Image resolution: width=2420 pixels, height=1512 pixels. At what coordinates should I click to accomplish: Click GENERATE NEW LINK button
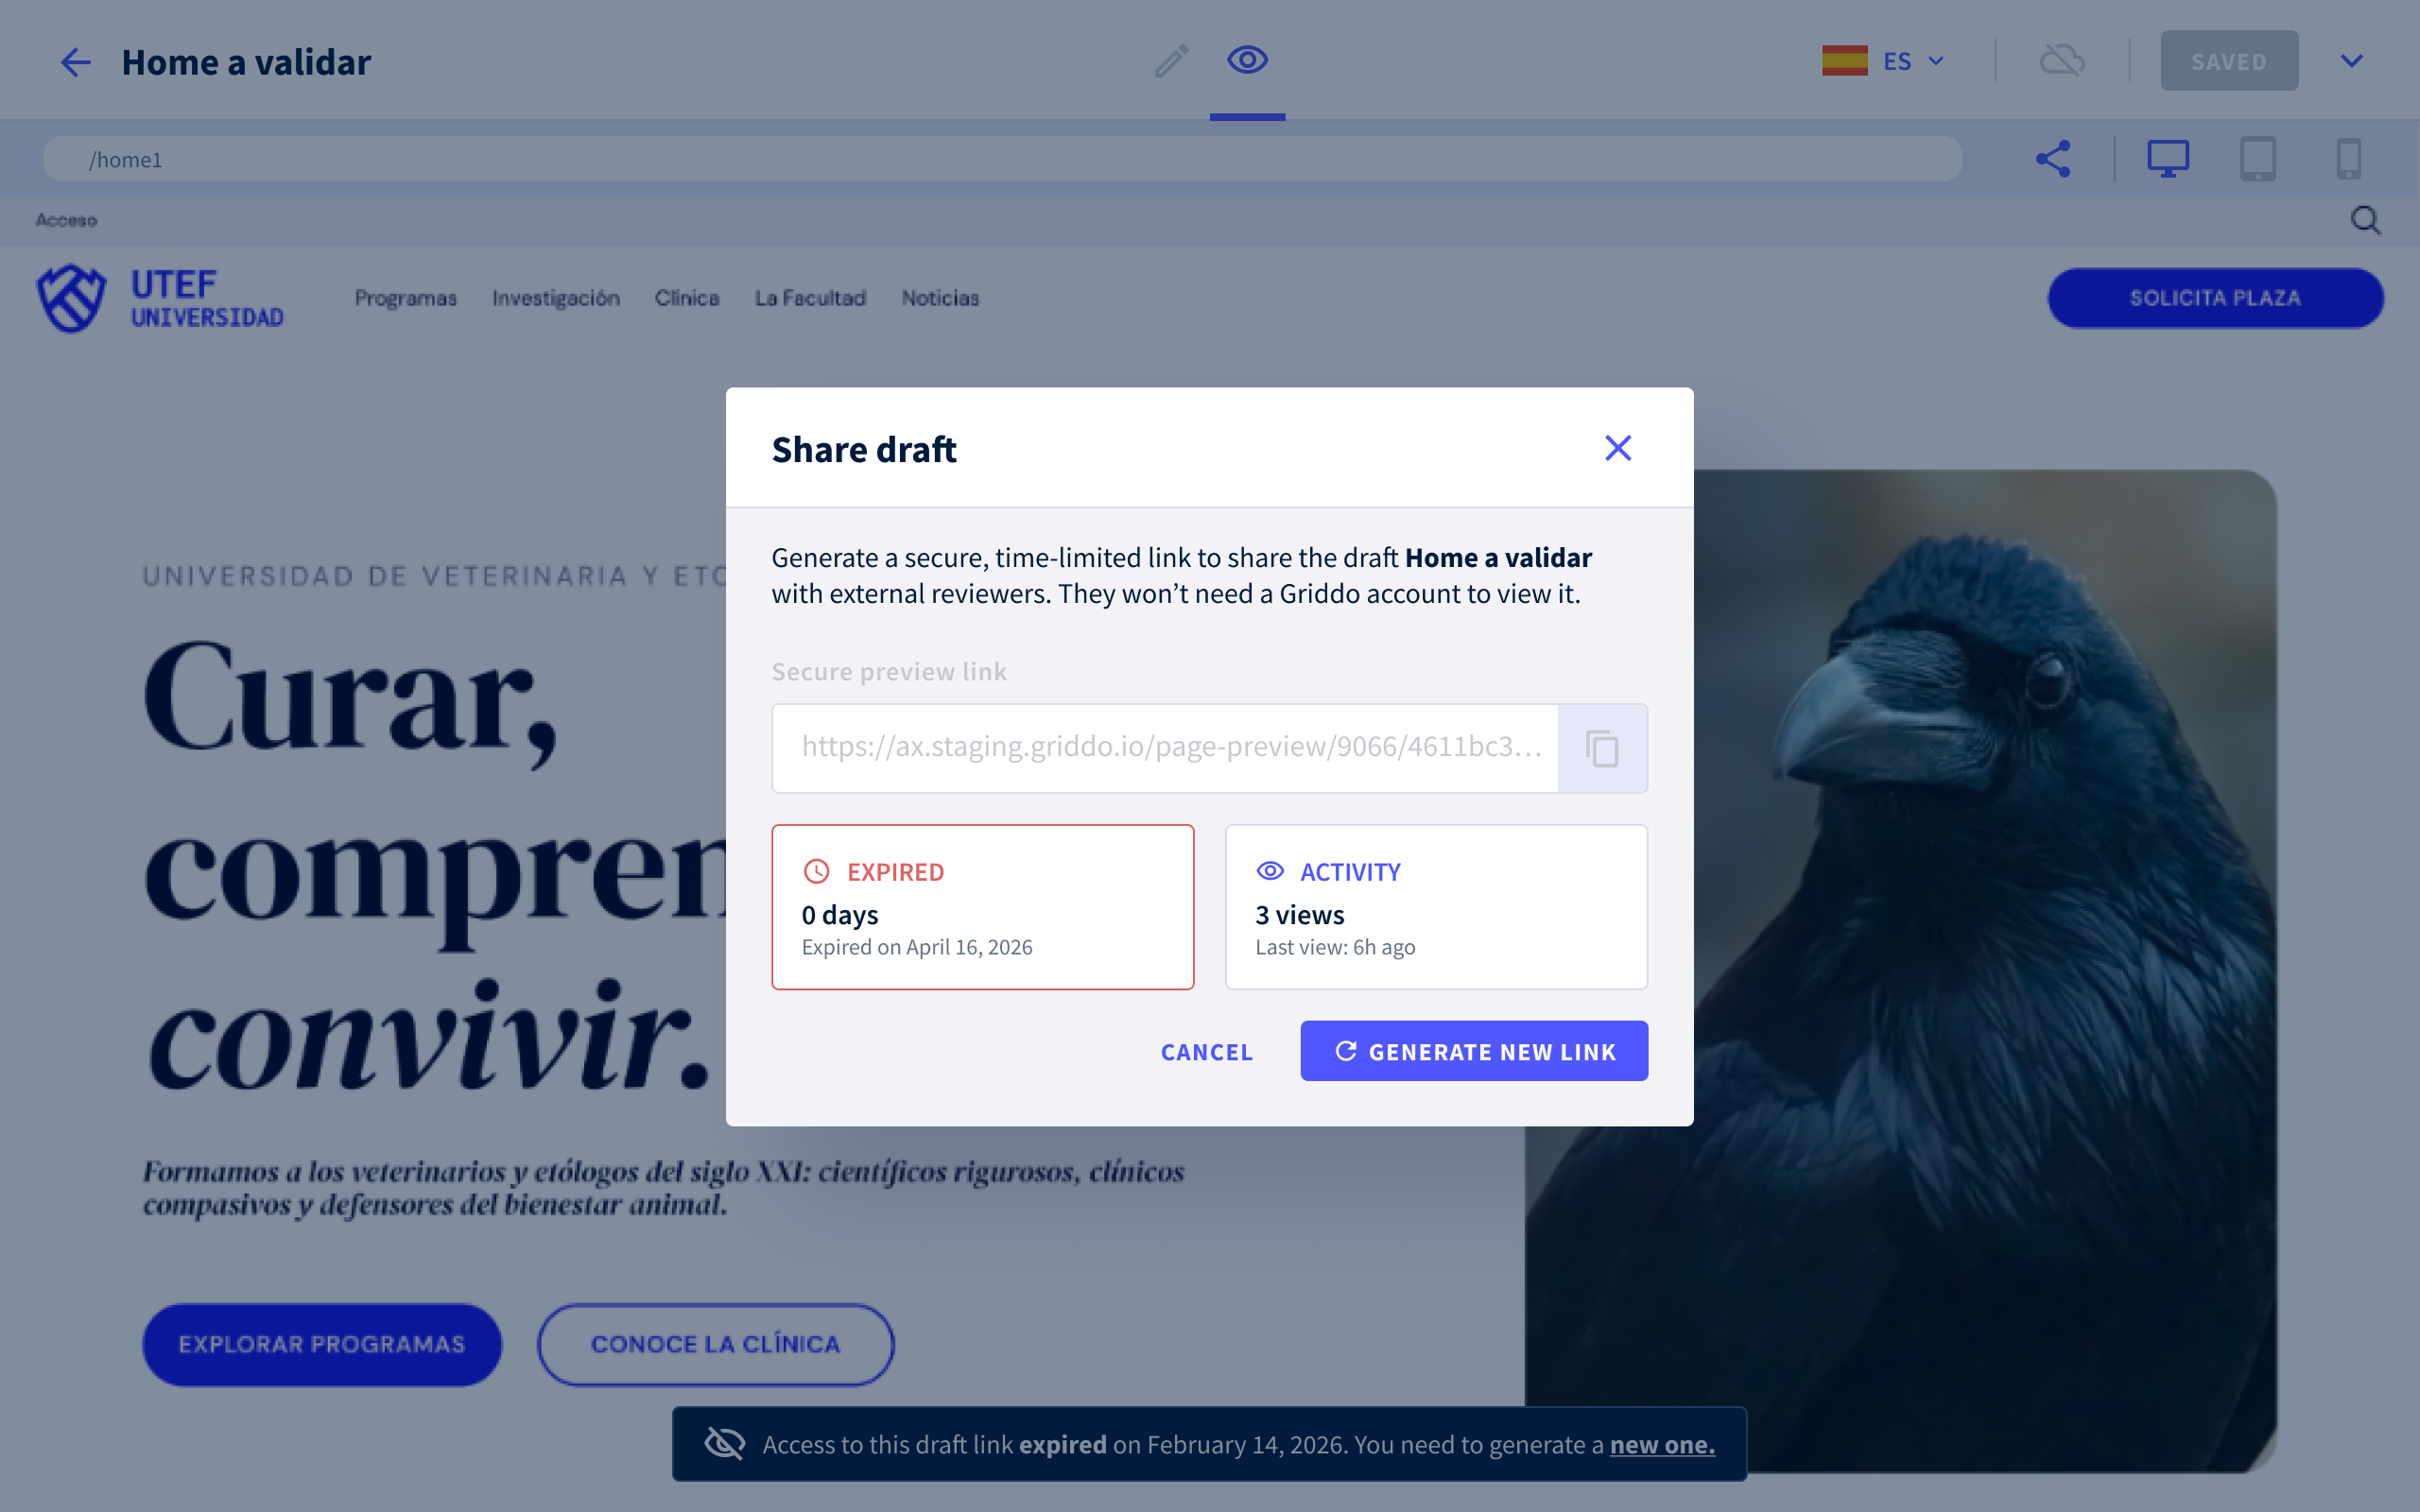pos(1474,1051)
